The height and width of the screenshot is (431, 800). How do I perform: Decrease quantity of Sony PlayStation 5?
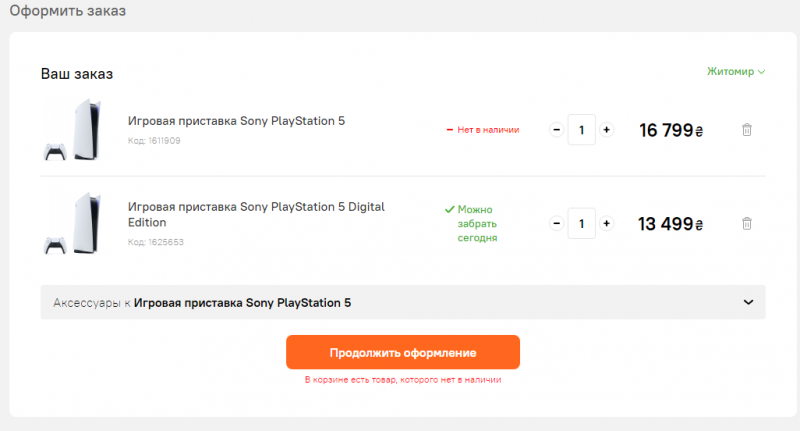point(556,130)
